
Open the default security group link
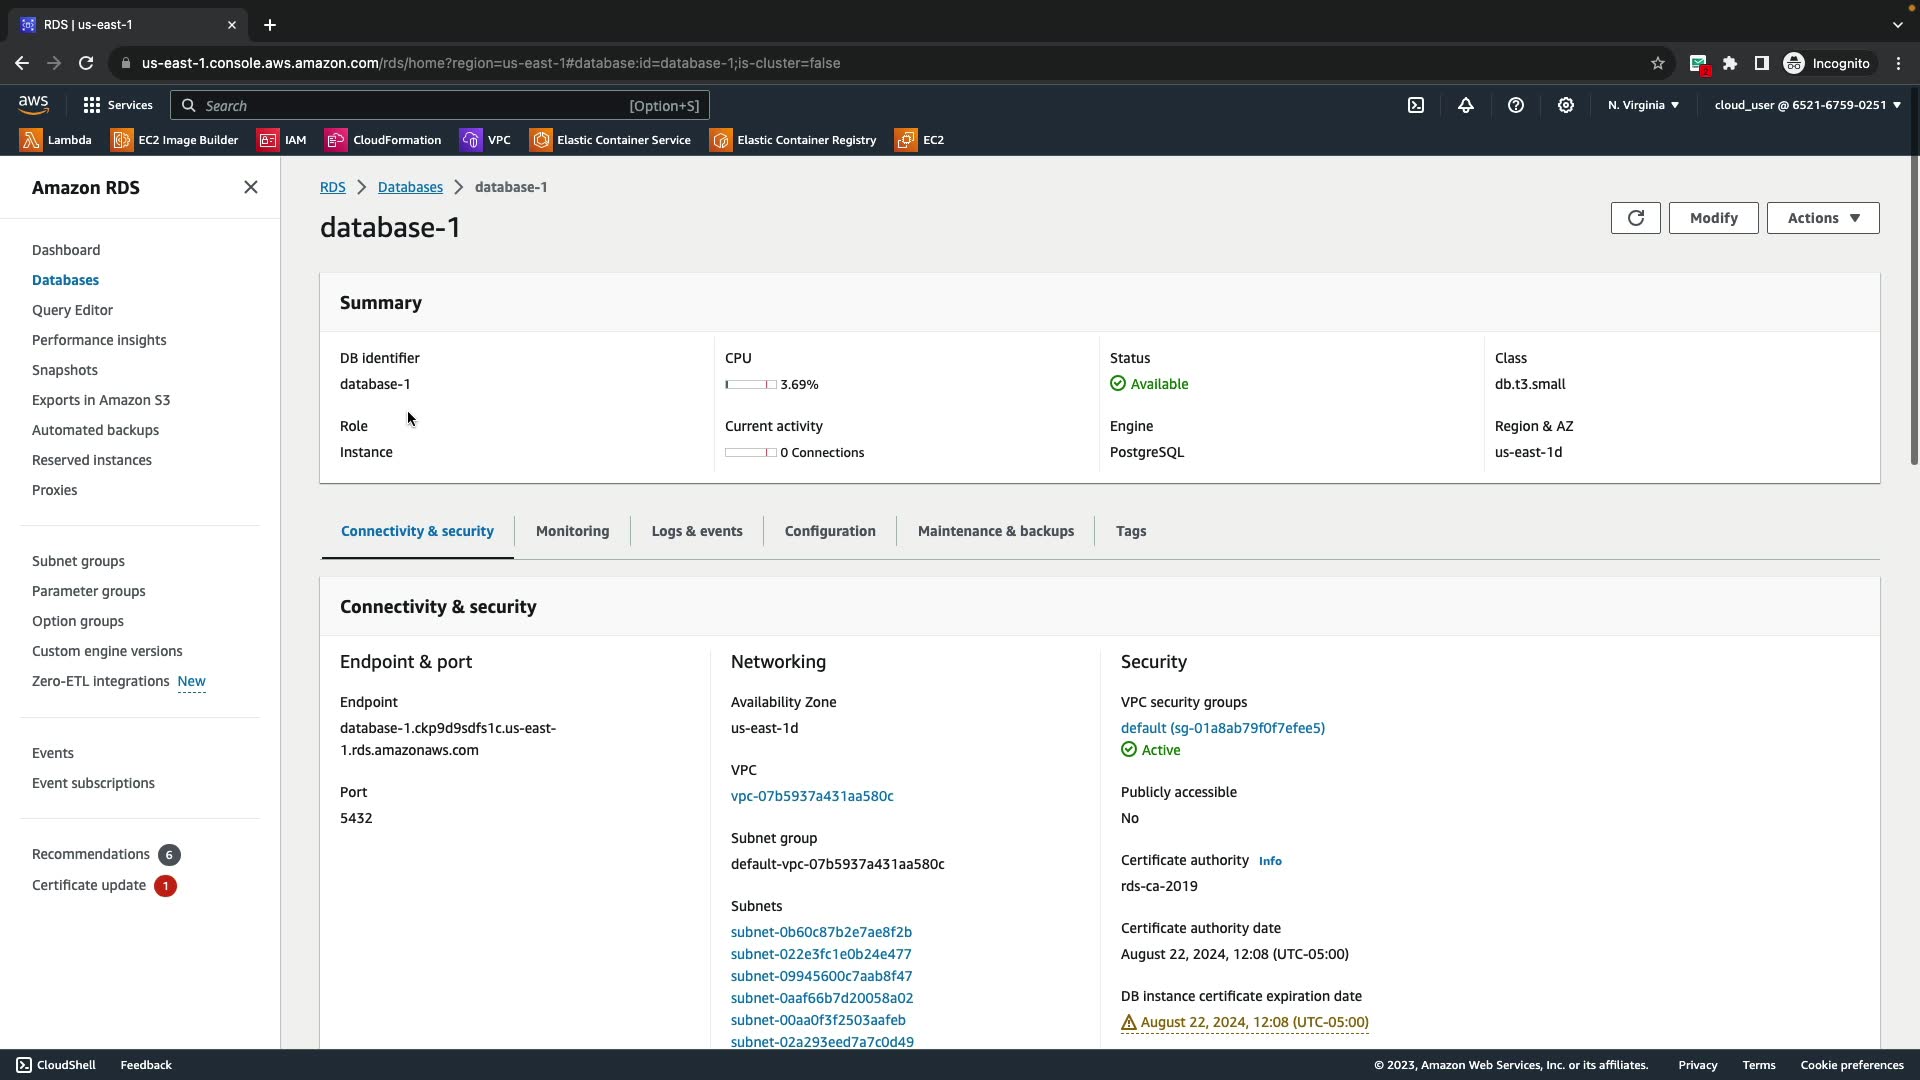point(1222,728)
